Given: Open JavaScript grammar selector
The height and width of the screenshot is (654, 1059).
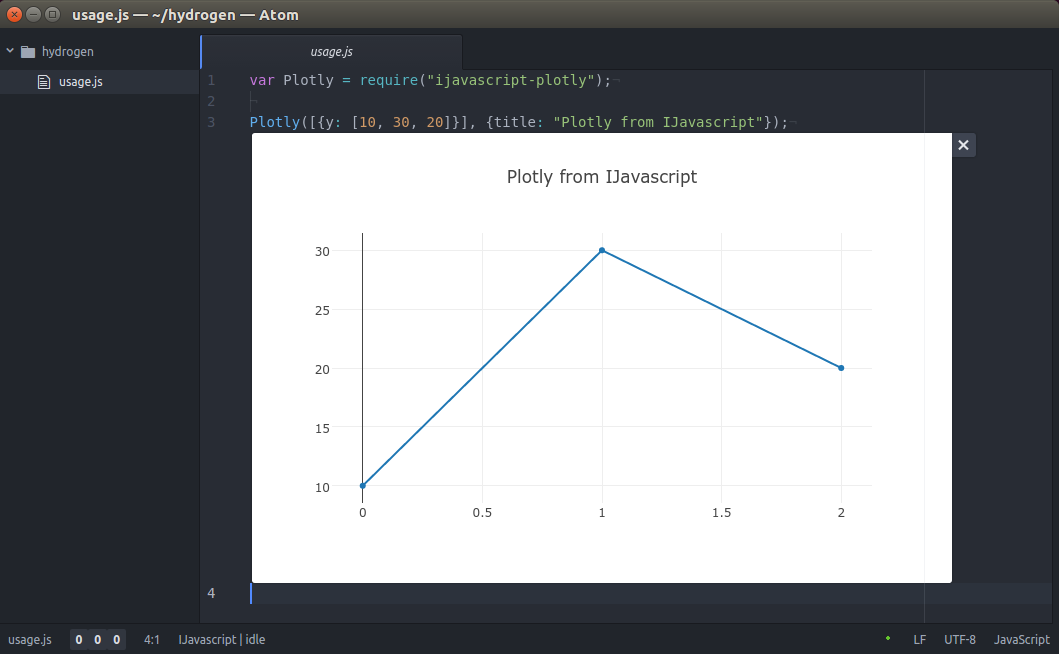Looking at the screenshot, I should click(x=1021, y=639).
